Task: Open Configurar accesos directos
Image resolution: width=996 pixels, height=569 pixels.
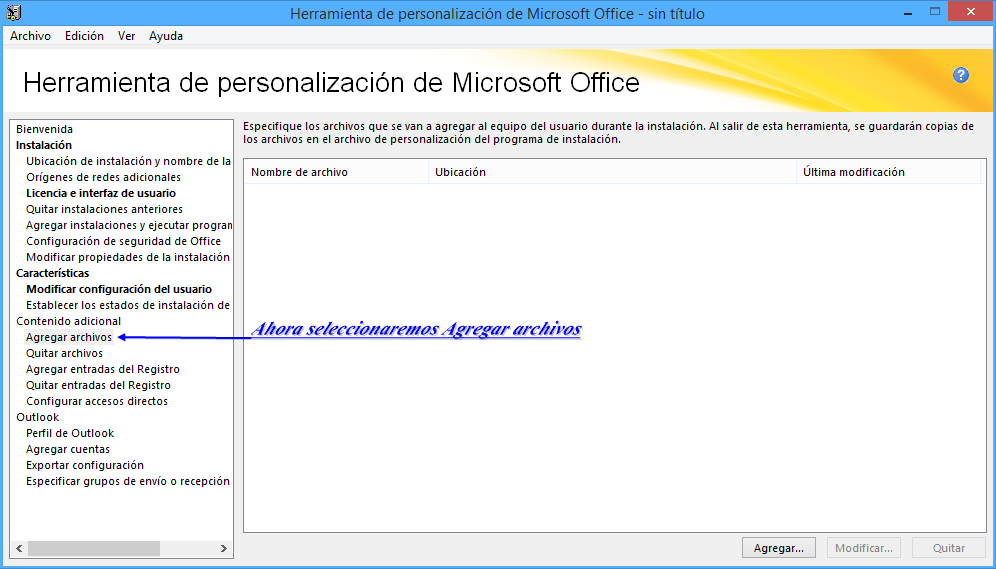Action: pos(97,401)
